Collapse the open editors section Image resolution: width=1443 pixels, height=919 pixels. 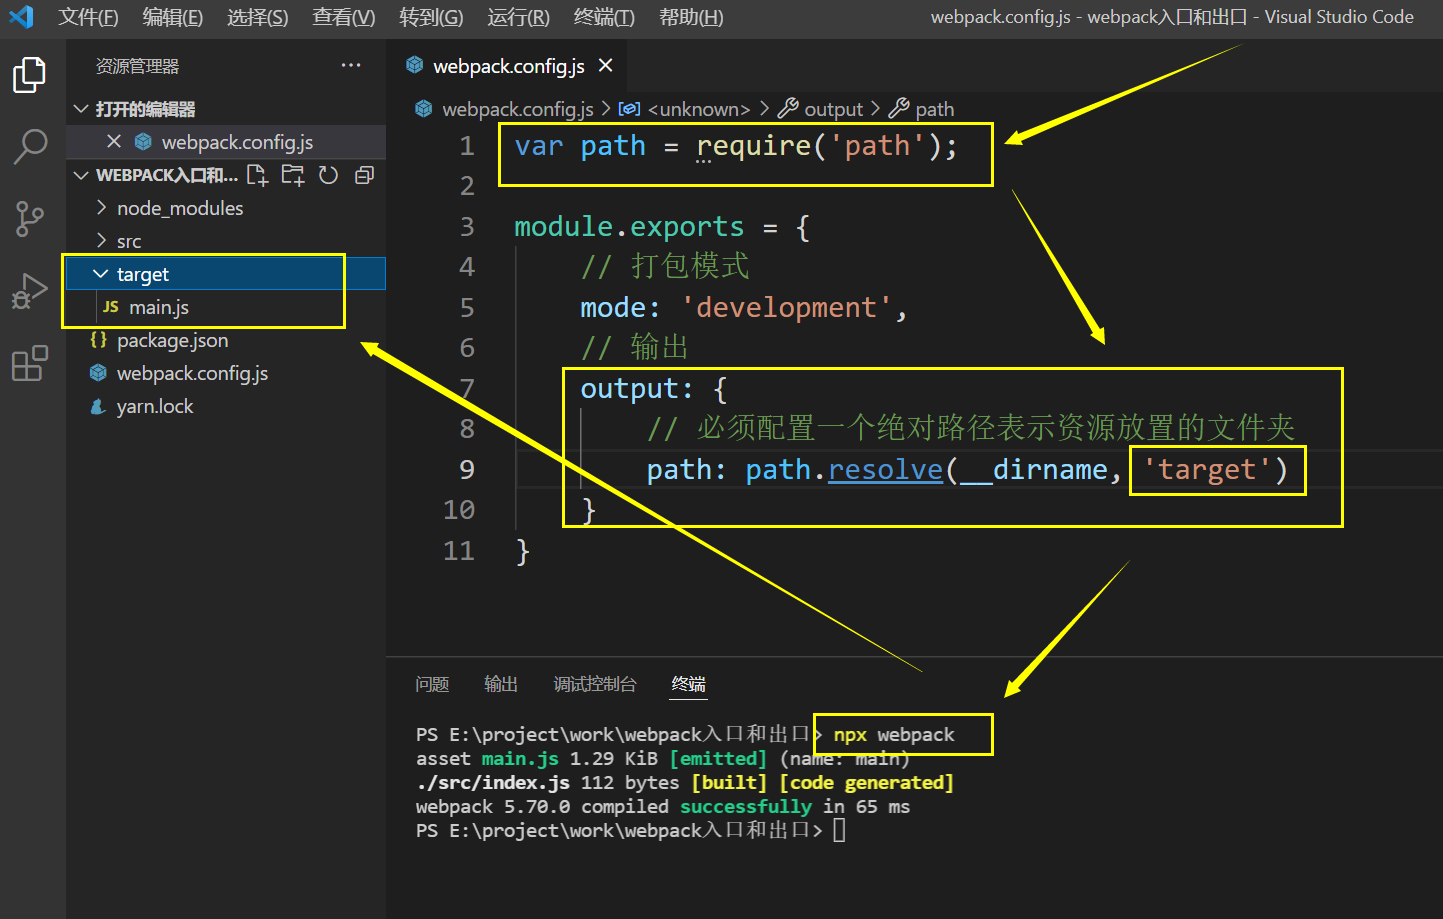coord(81,109)
